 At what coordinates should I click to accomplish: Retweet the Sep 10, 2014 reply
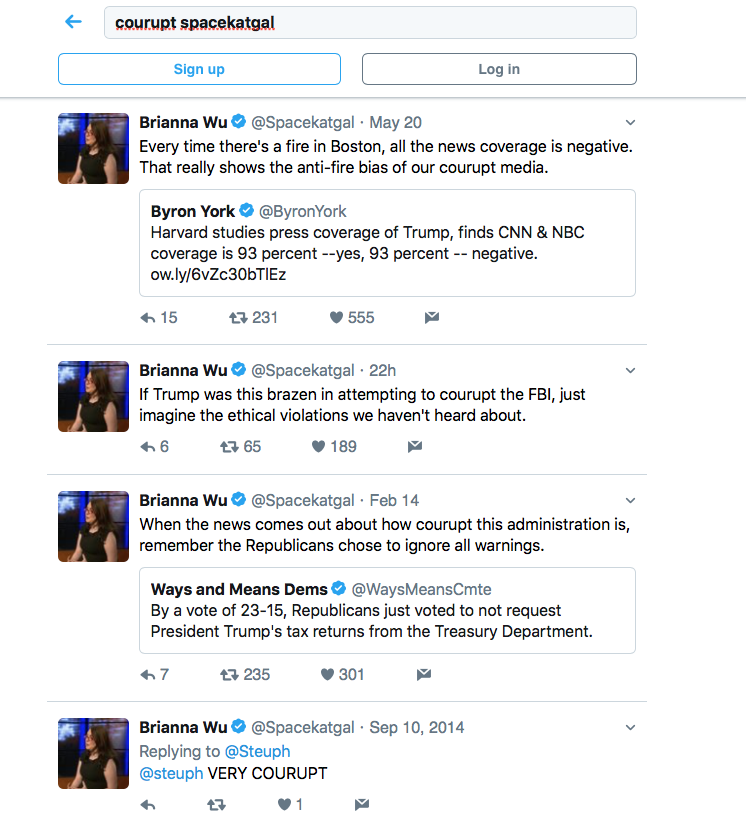216,804
